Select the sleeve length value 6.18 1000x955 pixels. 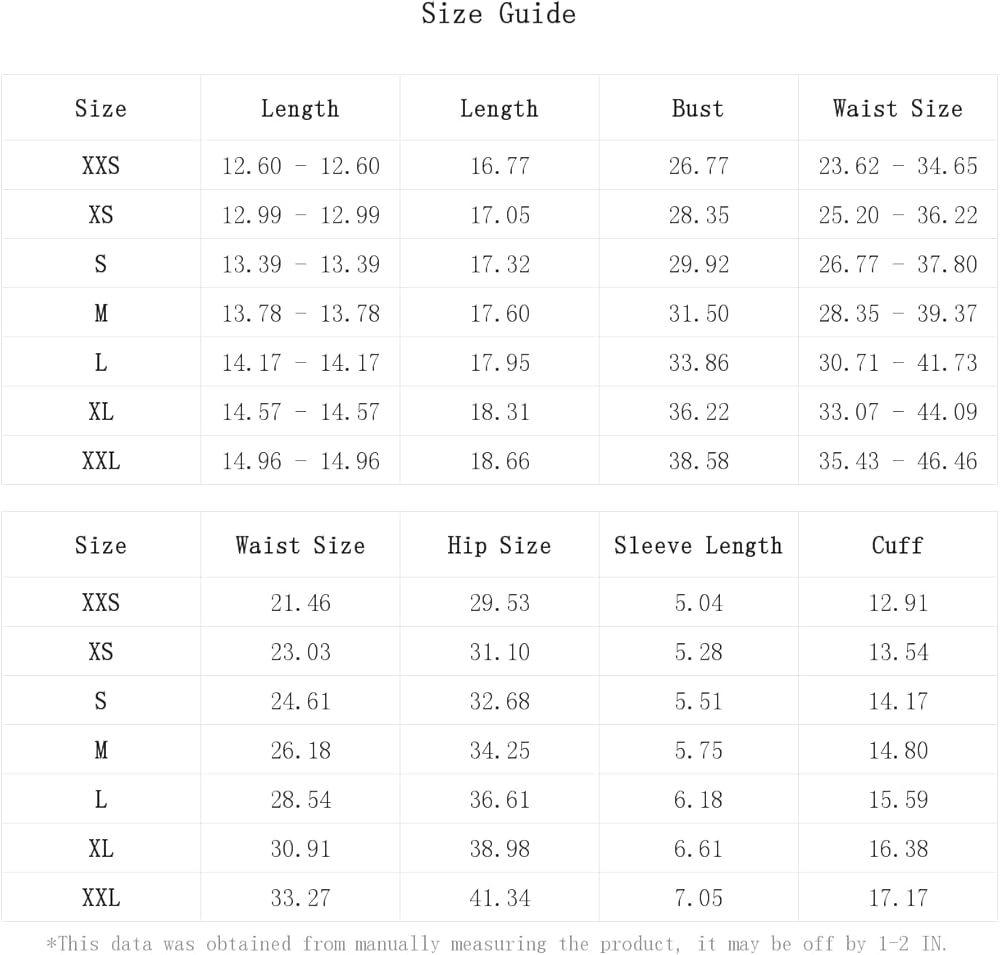[698, 800]
